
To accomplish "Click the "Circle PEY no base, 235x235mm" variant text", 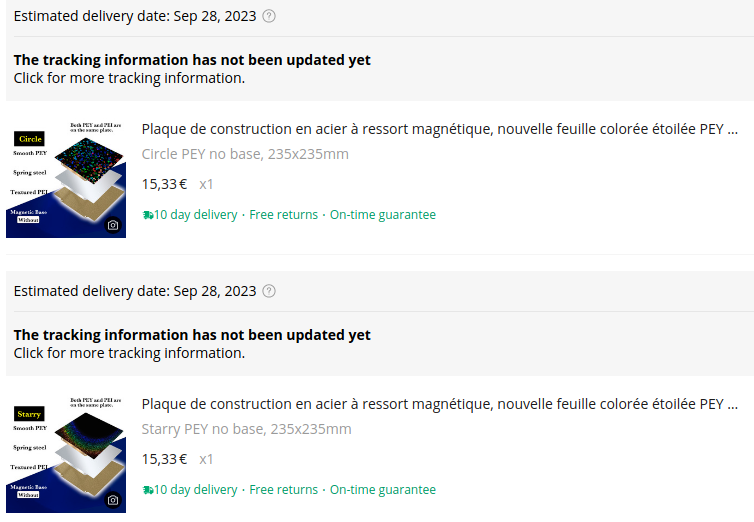I will point(245,154).
